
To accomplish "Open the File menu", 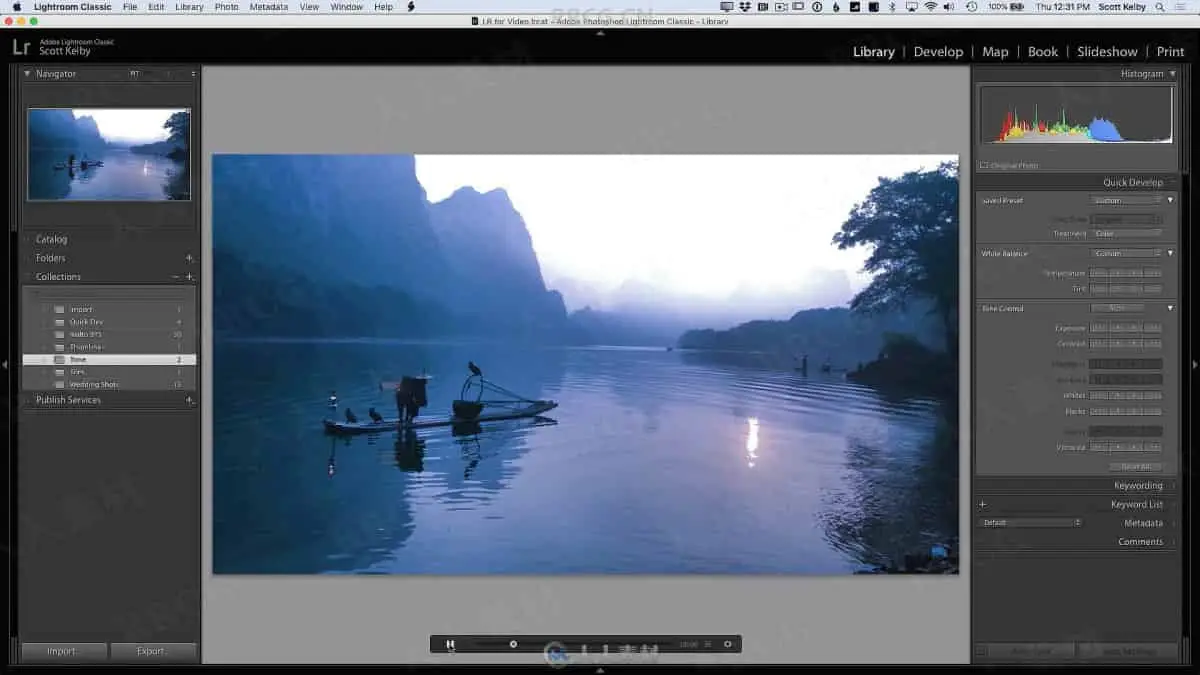I will [130, 7].
